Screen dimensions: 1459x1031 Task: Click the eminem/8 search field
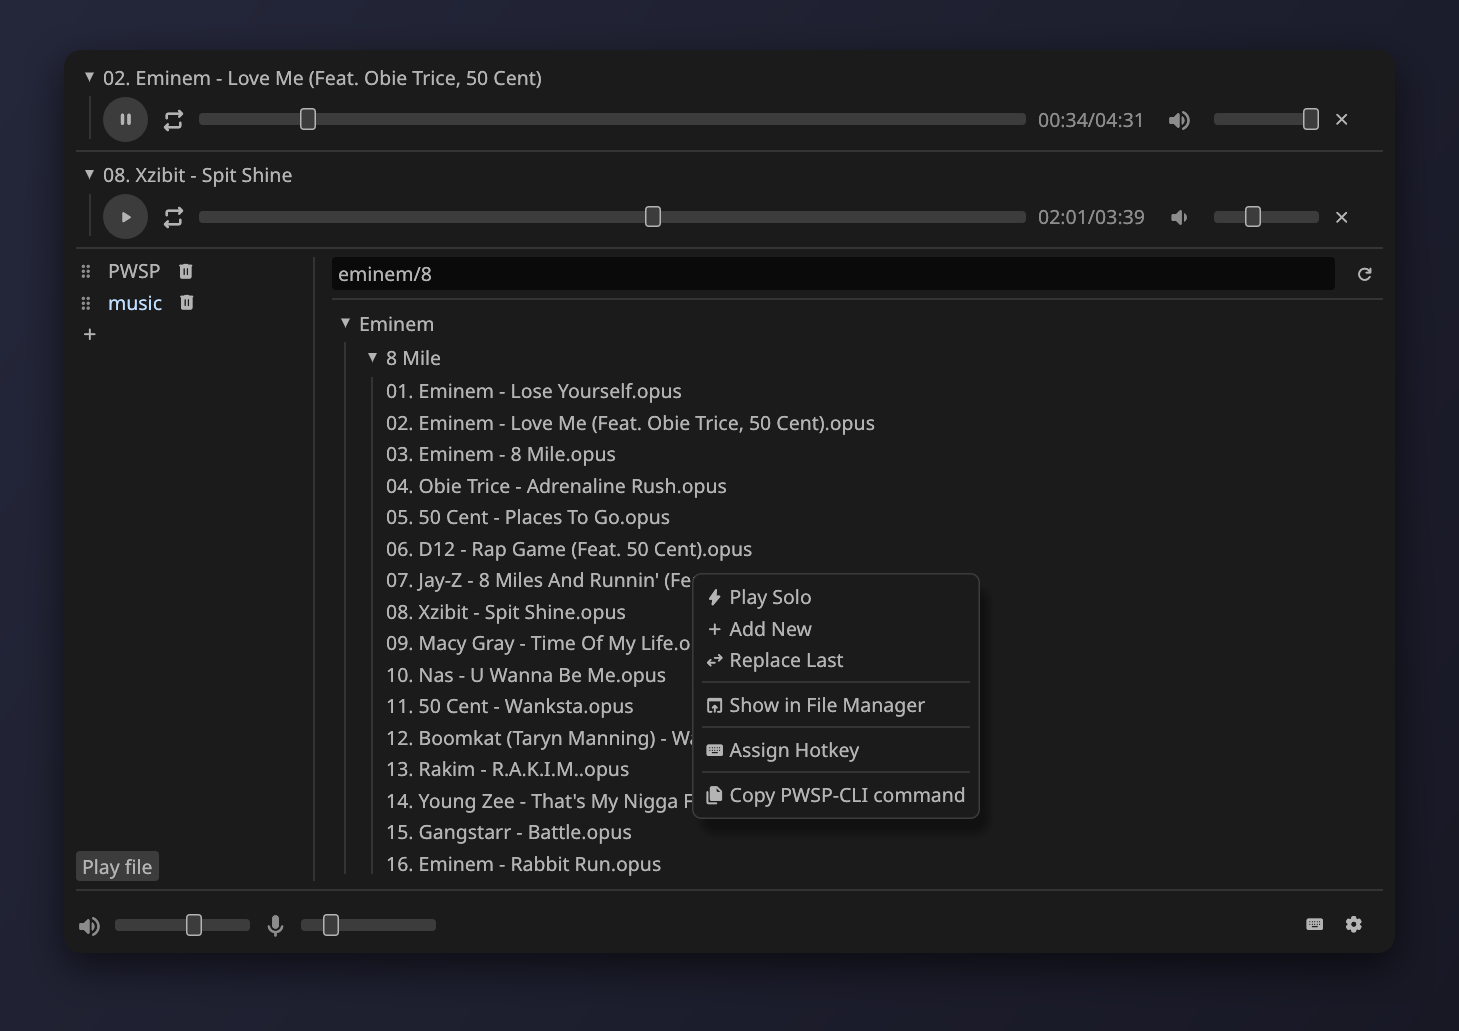pyautogui.click(x=833, y=274)
